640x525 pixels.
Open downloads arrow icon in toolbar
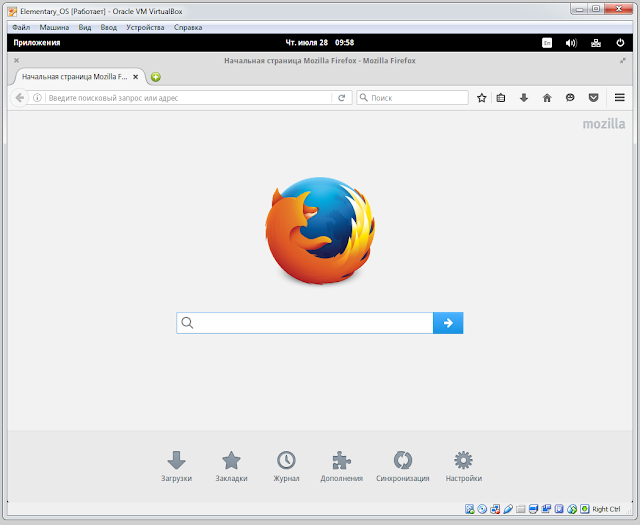tap(524, 98)
